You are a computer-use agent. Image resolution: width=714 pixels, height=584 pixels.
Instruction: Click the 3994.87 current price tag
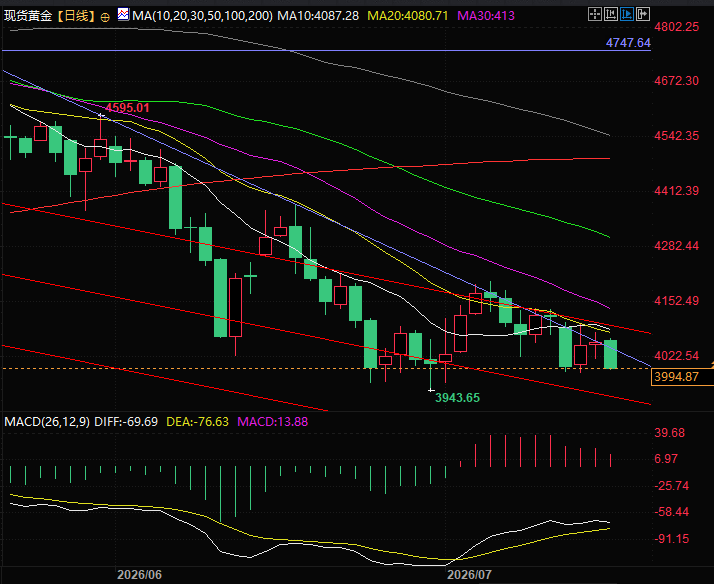677,377
